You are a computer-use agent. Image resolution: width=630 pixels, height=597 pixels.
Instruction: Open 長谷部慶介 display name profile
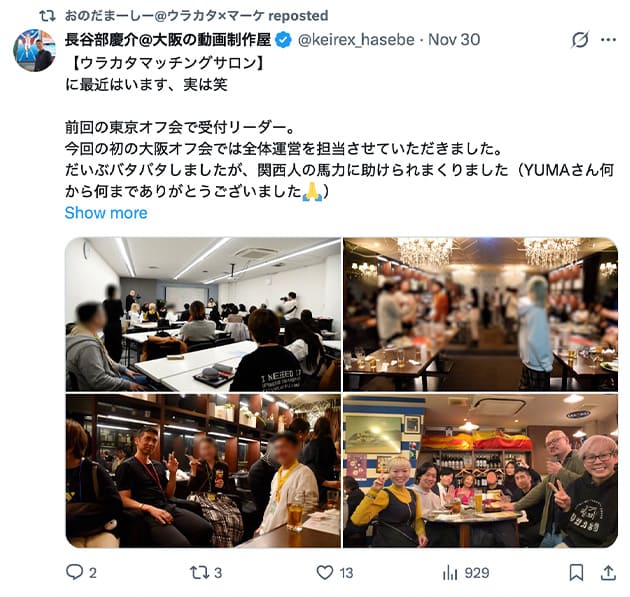(x=168, y=39)
